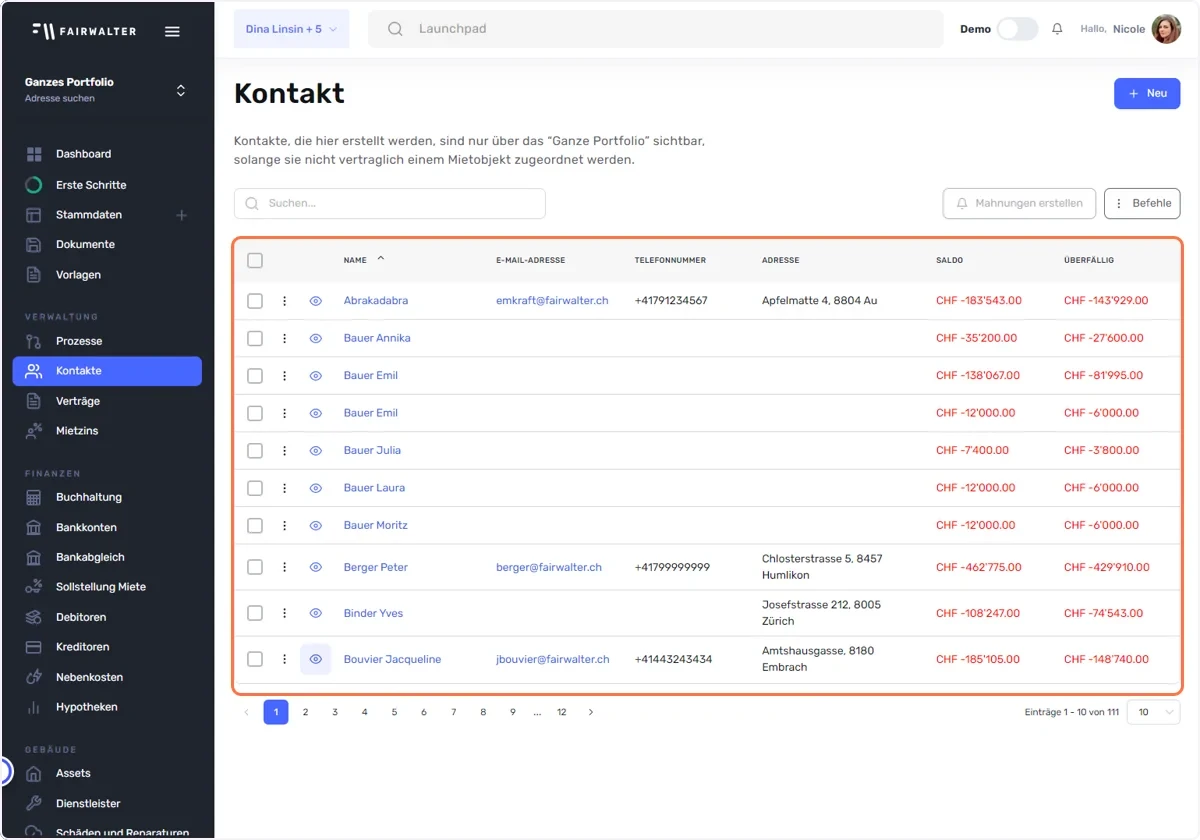Click email emkraft@fairwalter.ch
The height and width of the screenshot is (840, 1200).
[x=552, y=300]
